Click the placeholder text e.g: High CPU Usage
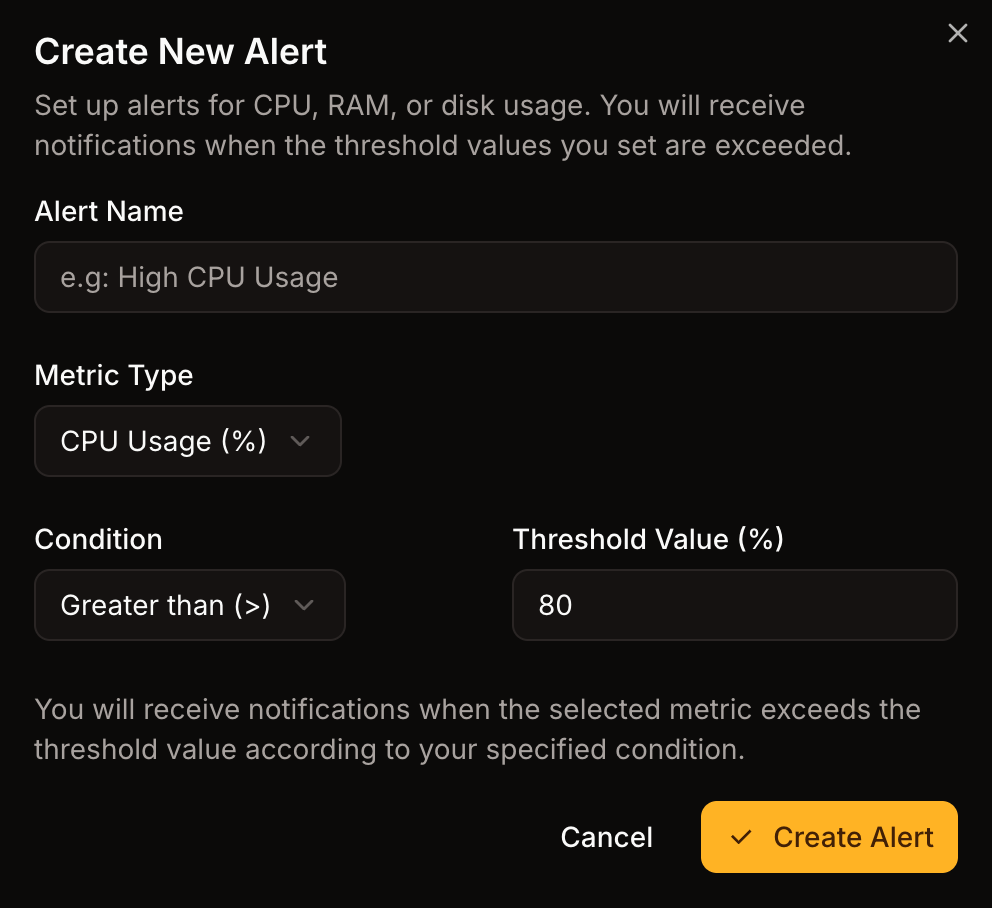 tap(198, 277)
